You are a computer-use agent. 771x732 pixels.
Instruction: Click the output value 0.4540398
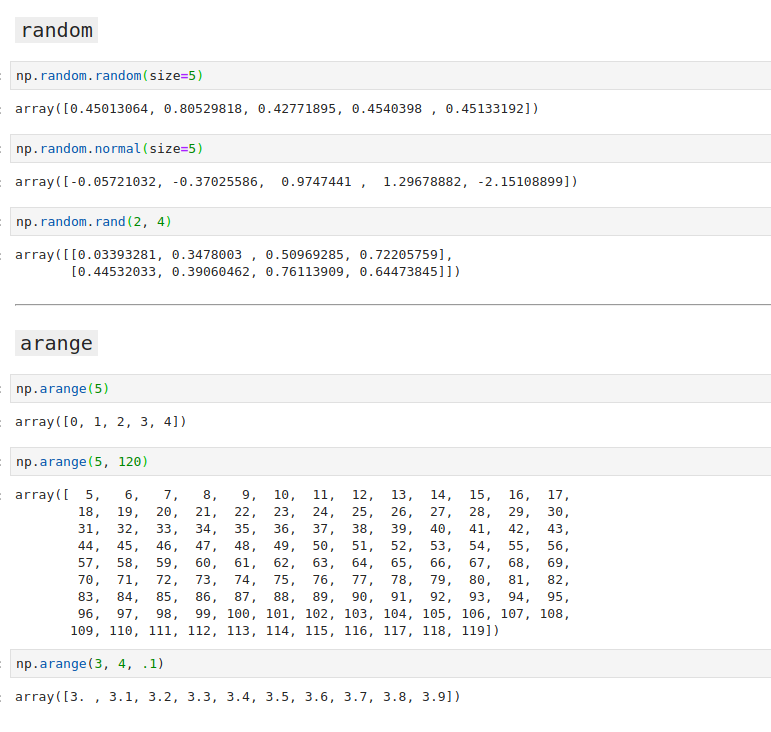click(x=386, y=109)
